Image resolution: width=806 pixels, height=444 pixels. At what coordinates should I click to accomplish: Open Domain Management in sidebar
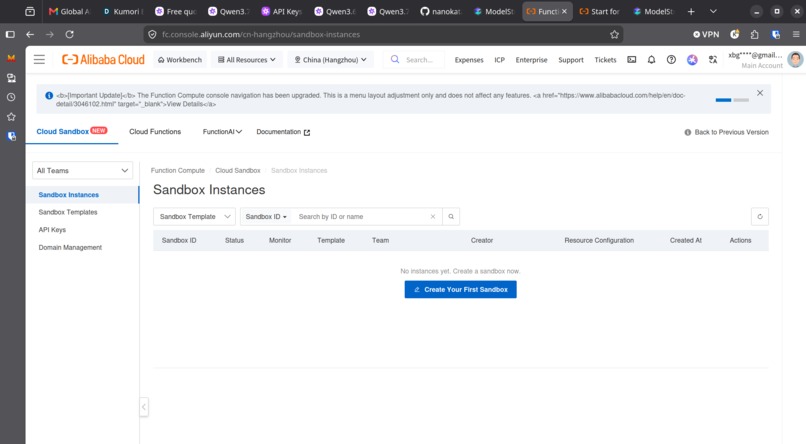pos(70,247)
